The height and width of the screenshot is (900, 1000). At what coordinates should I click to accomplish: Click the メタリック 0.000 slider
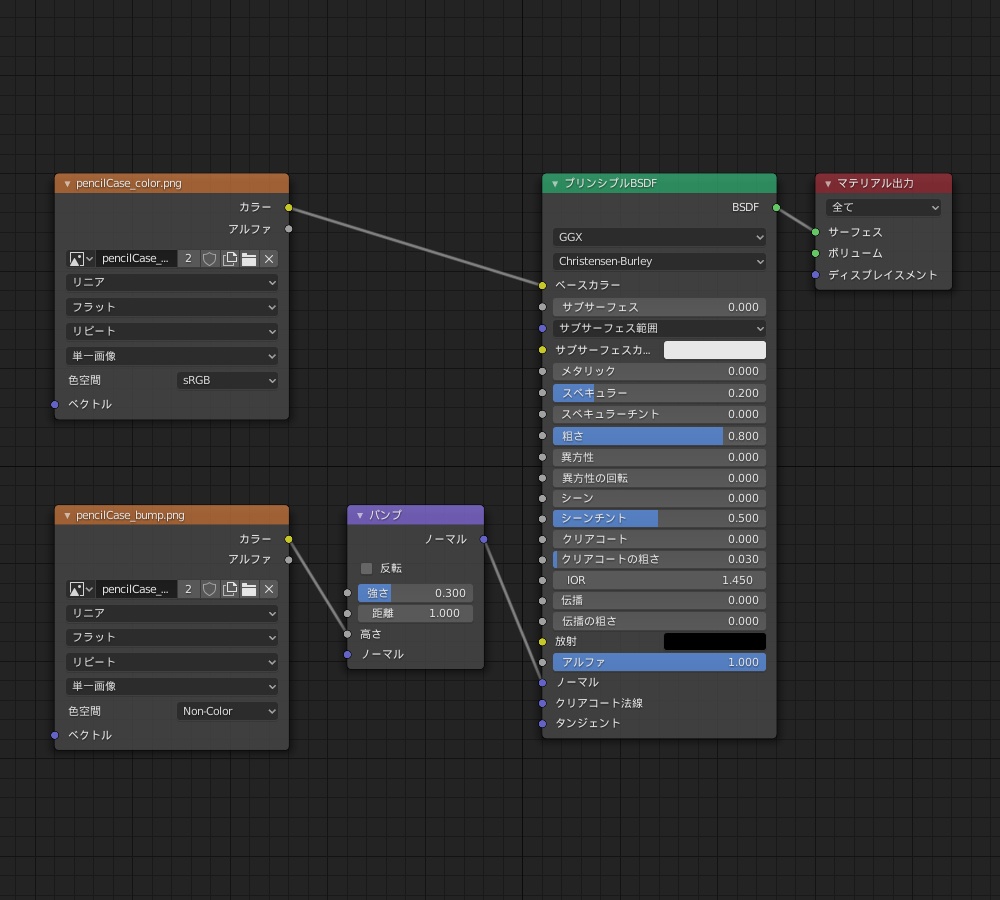659,371
